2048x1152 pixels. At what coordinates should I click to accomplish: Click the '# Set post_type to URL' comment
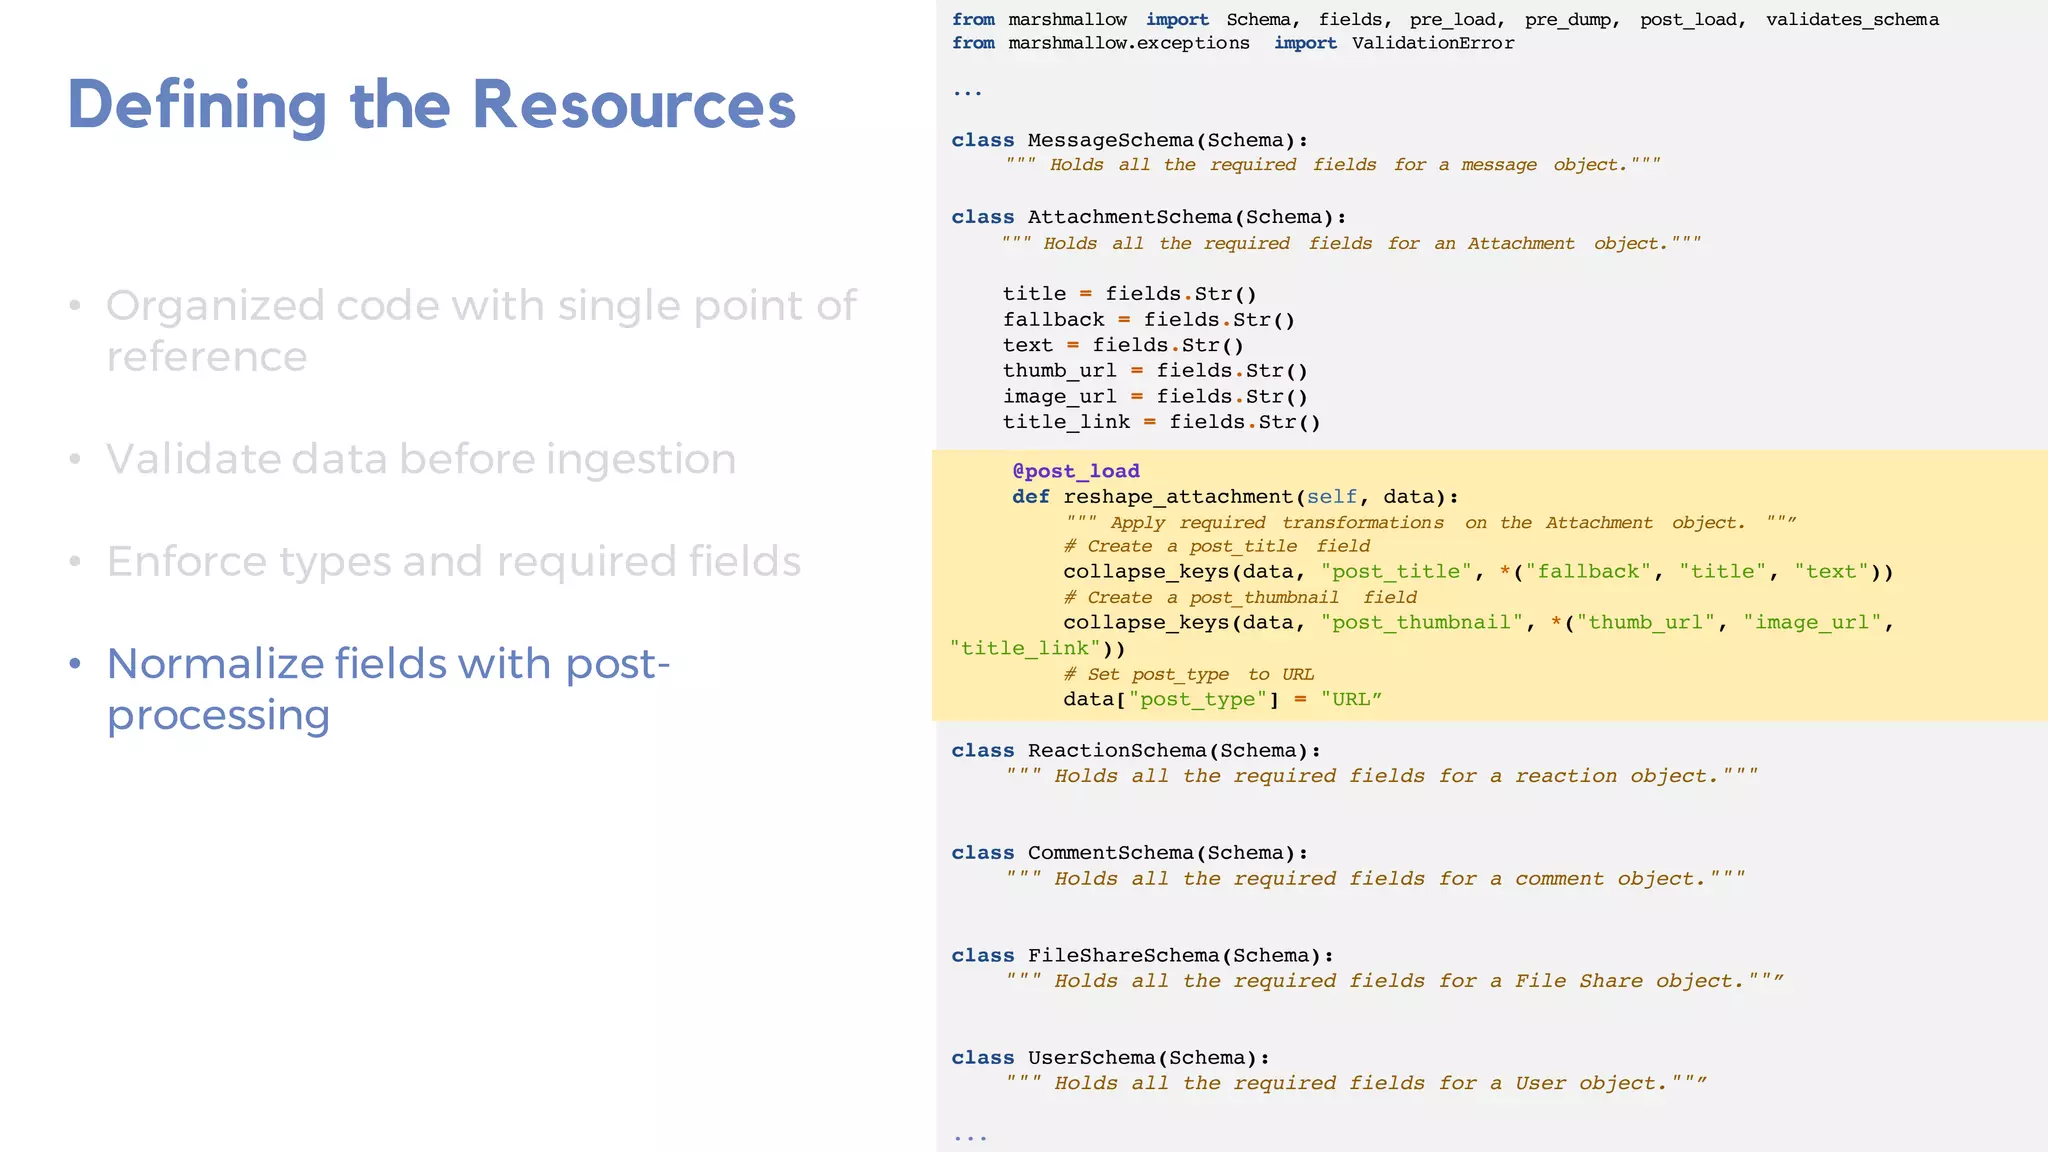1189,675
